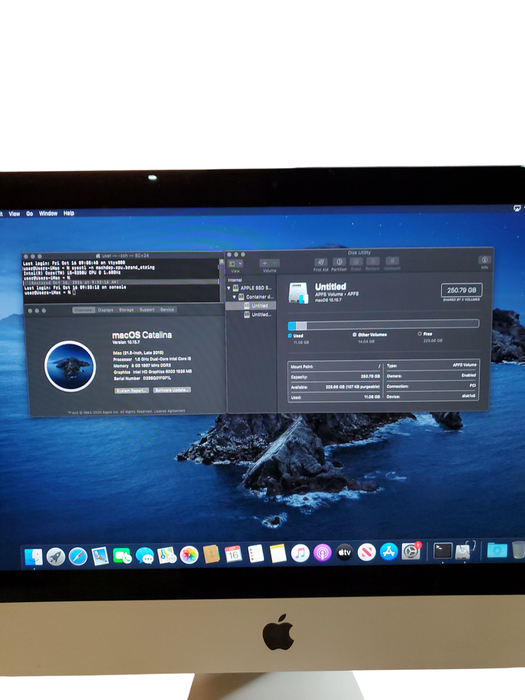Collapse the APPLE SSD disclosure triangle
The height and width of the screenshot is (700, 525).
pos(229,288)
